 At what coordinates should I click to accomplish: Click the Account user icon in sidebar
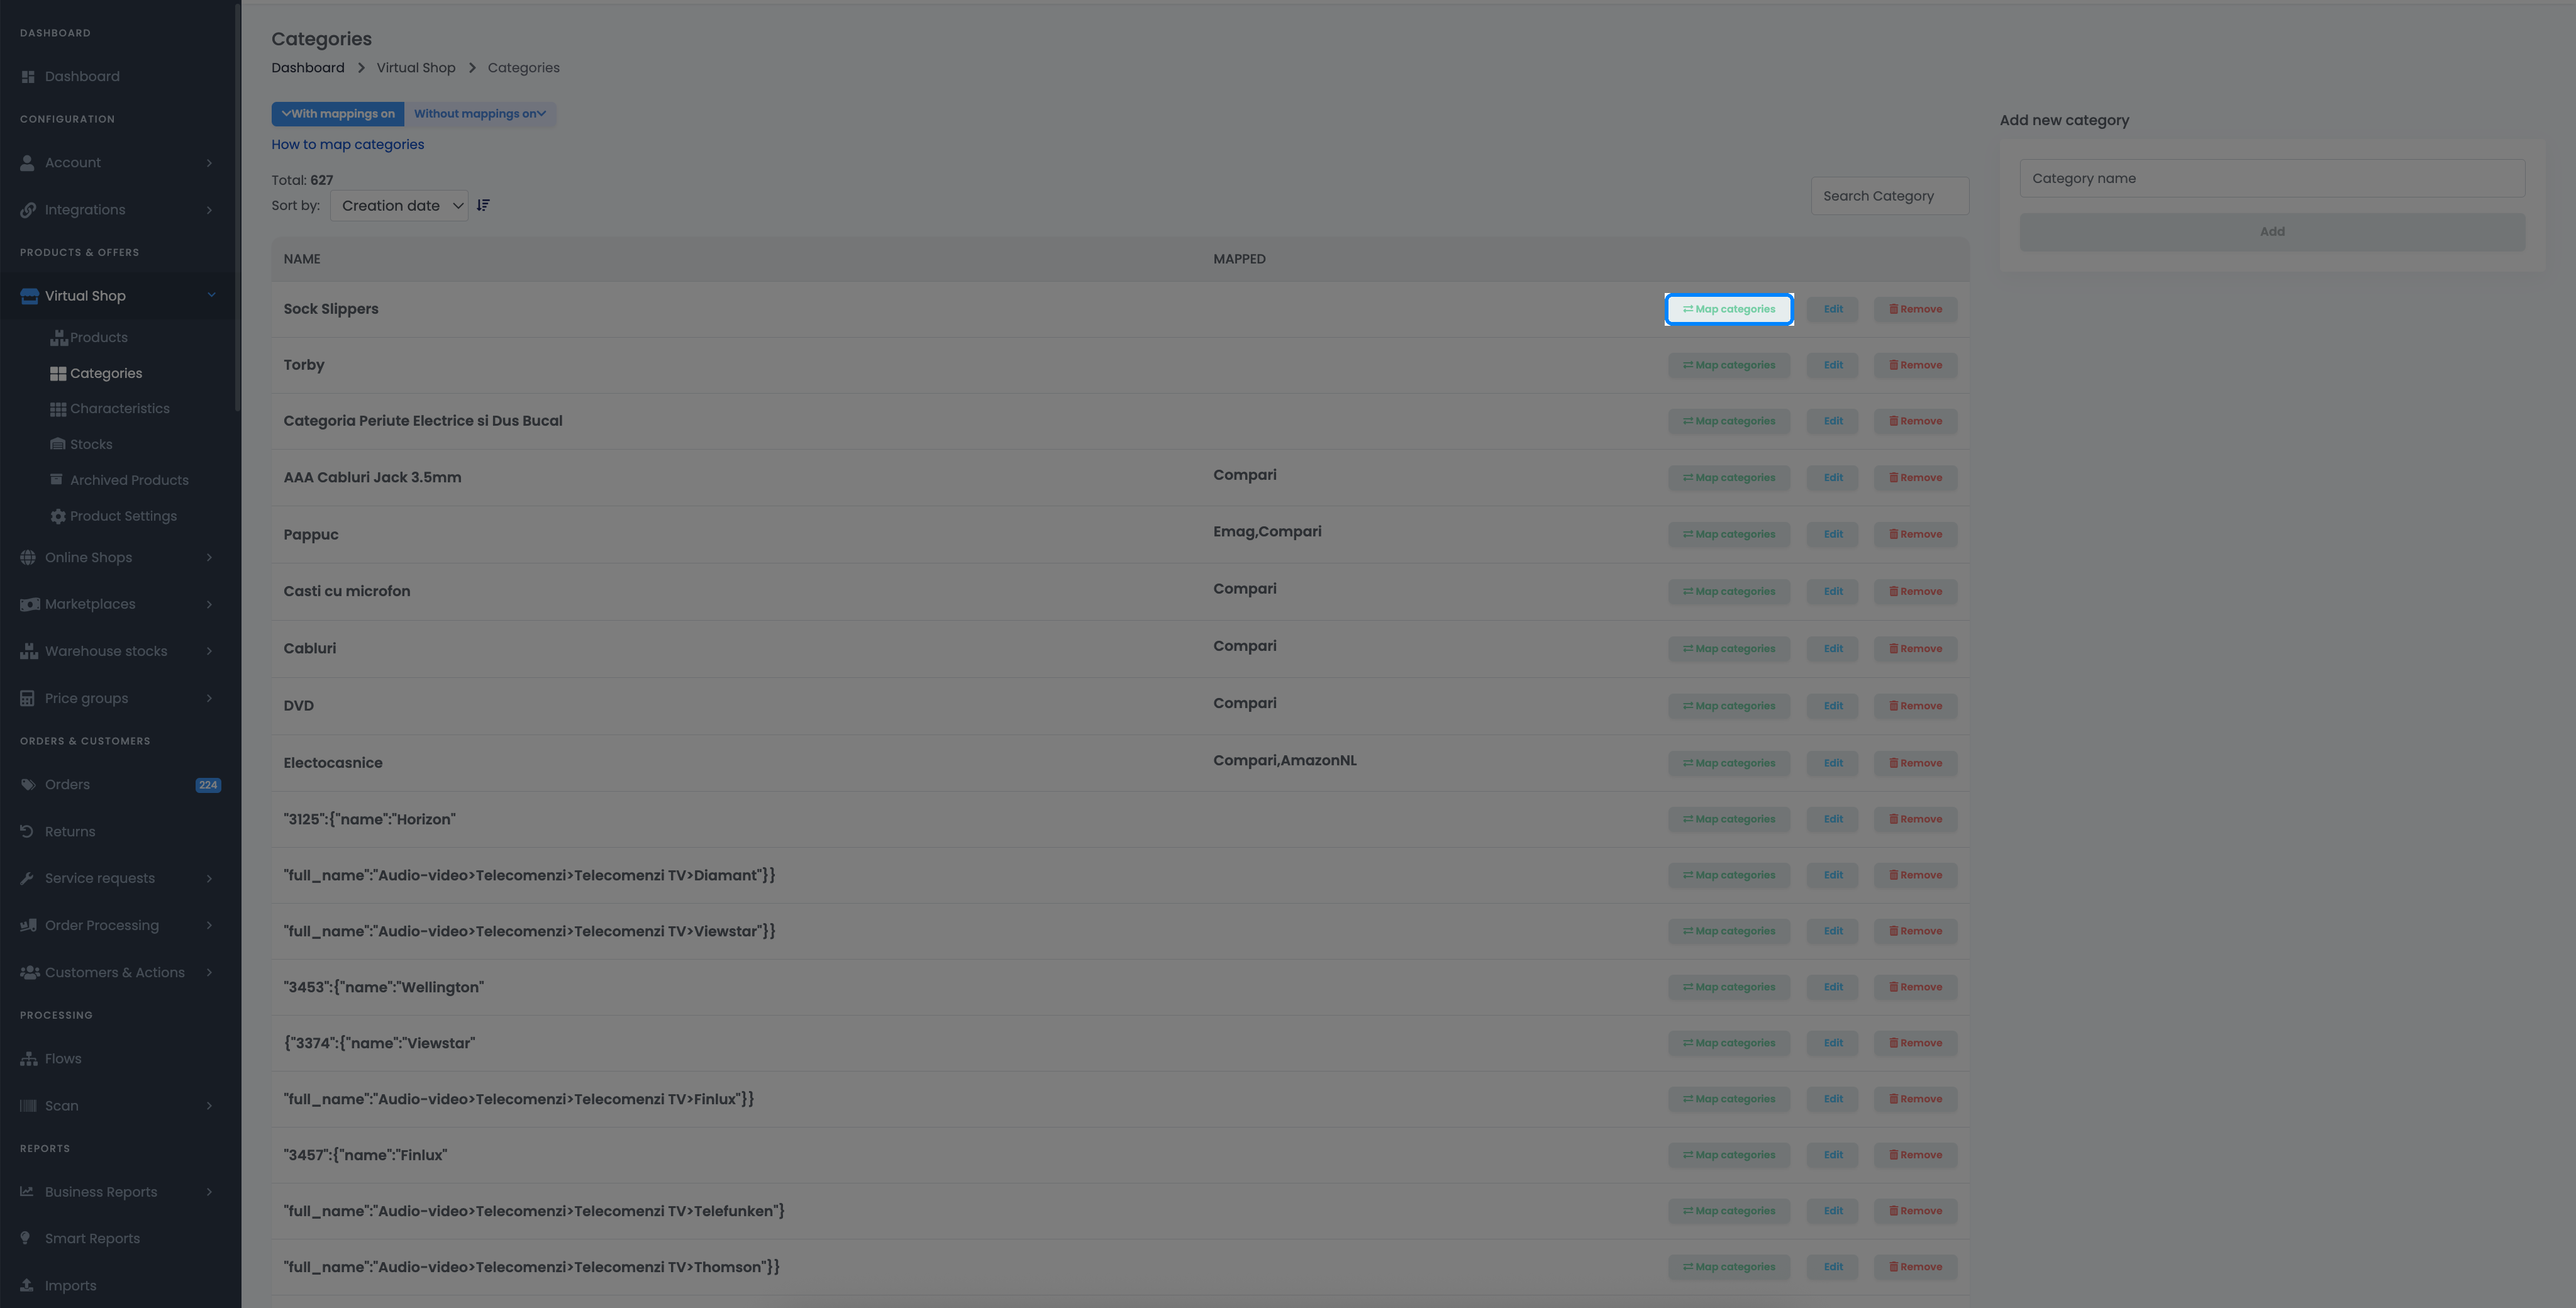(x=28, y=163)
